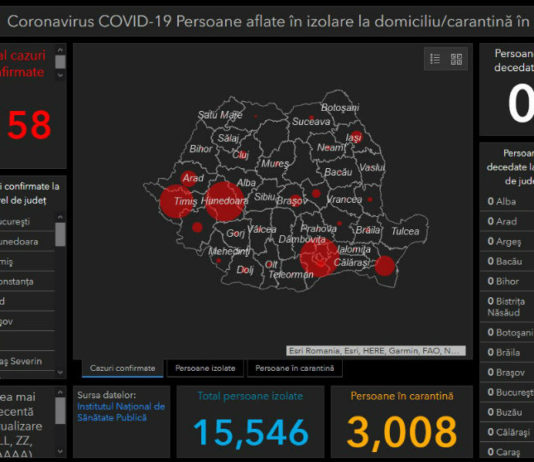Click the Satu Mare label on map

coord(220,115)
